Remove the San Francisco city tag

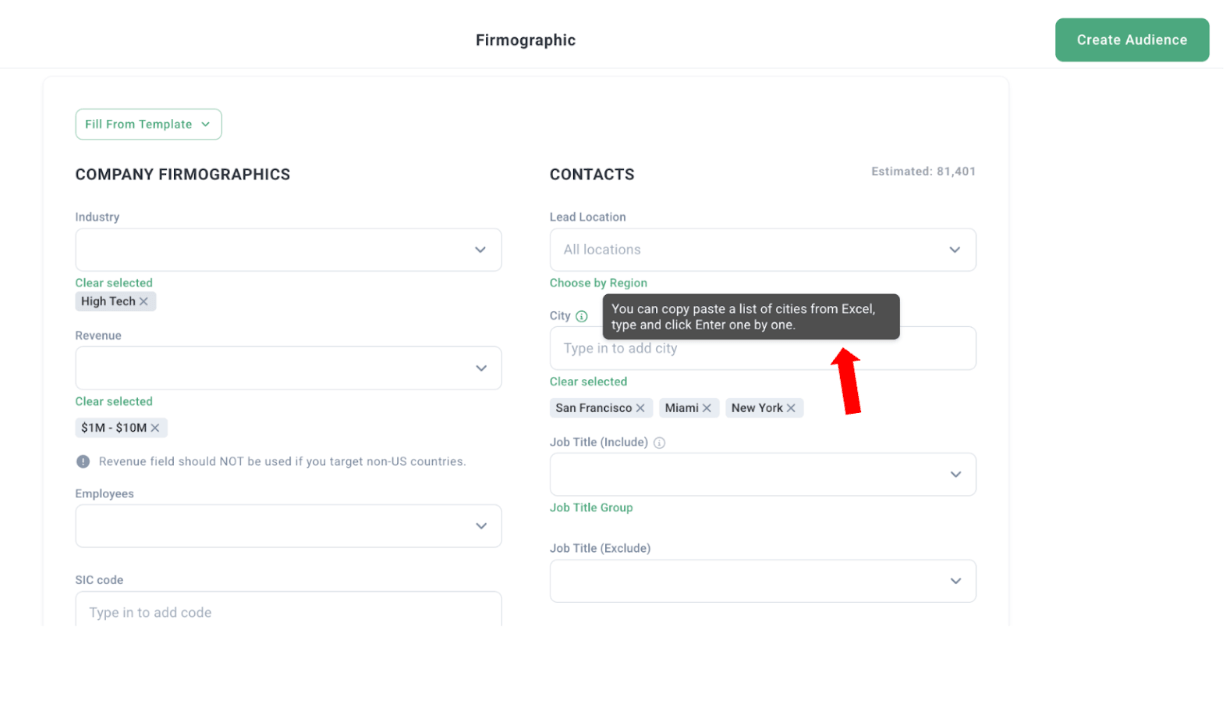click(641, 408)
